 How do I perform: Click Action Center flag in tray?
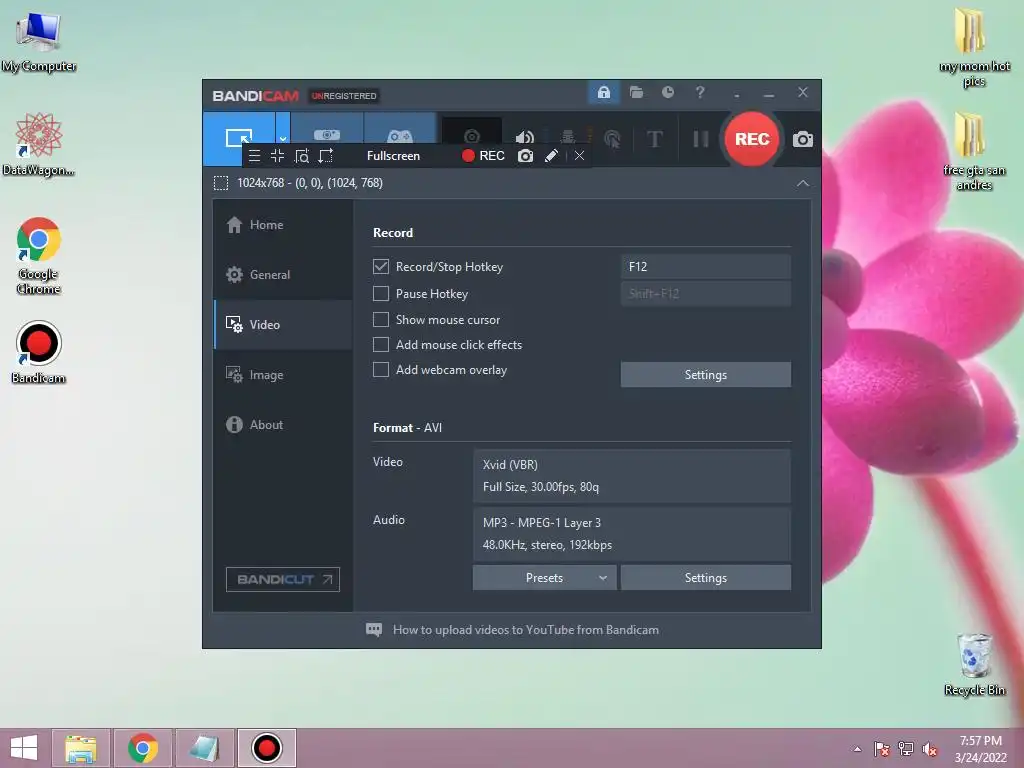click(x=881, y=749)
